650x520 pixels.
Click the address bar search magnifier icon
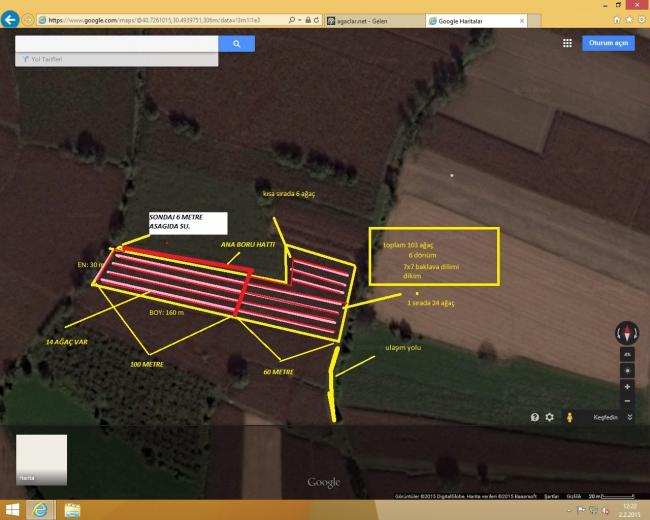(x=292, y=20)
